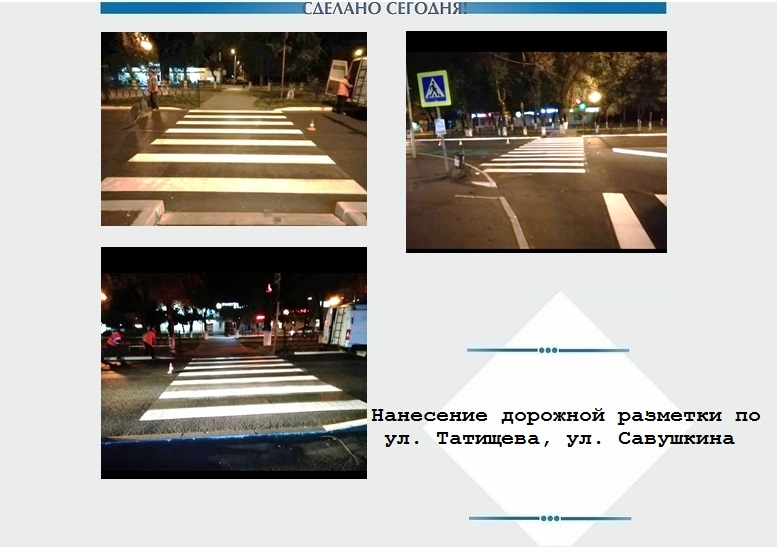777x547 pixels.
Task: Click the 'СДЕЛАНО СЕГОДНЯ!' header banner
Action: 384,8
